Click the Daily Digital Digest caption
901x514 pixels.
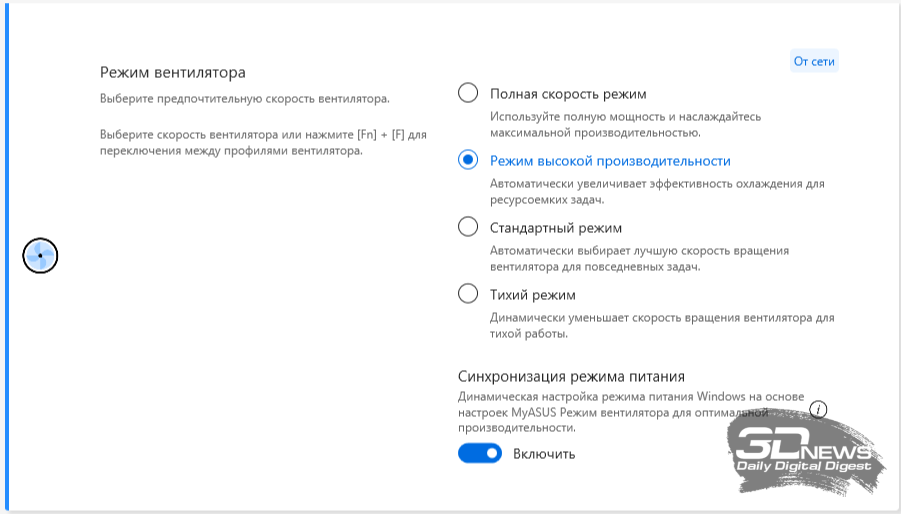pyautogui.click(x=804, y=466)
